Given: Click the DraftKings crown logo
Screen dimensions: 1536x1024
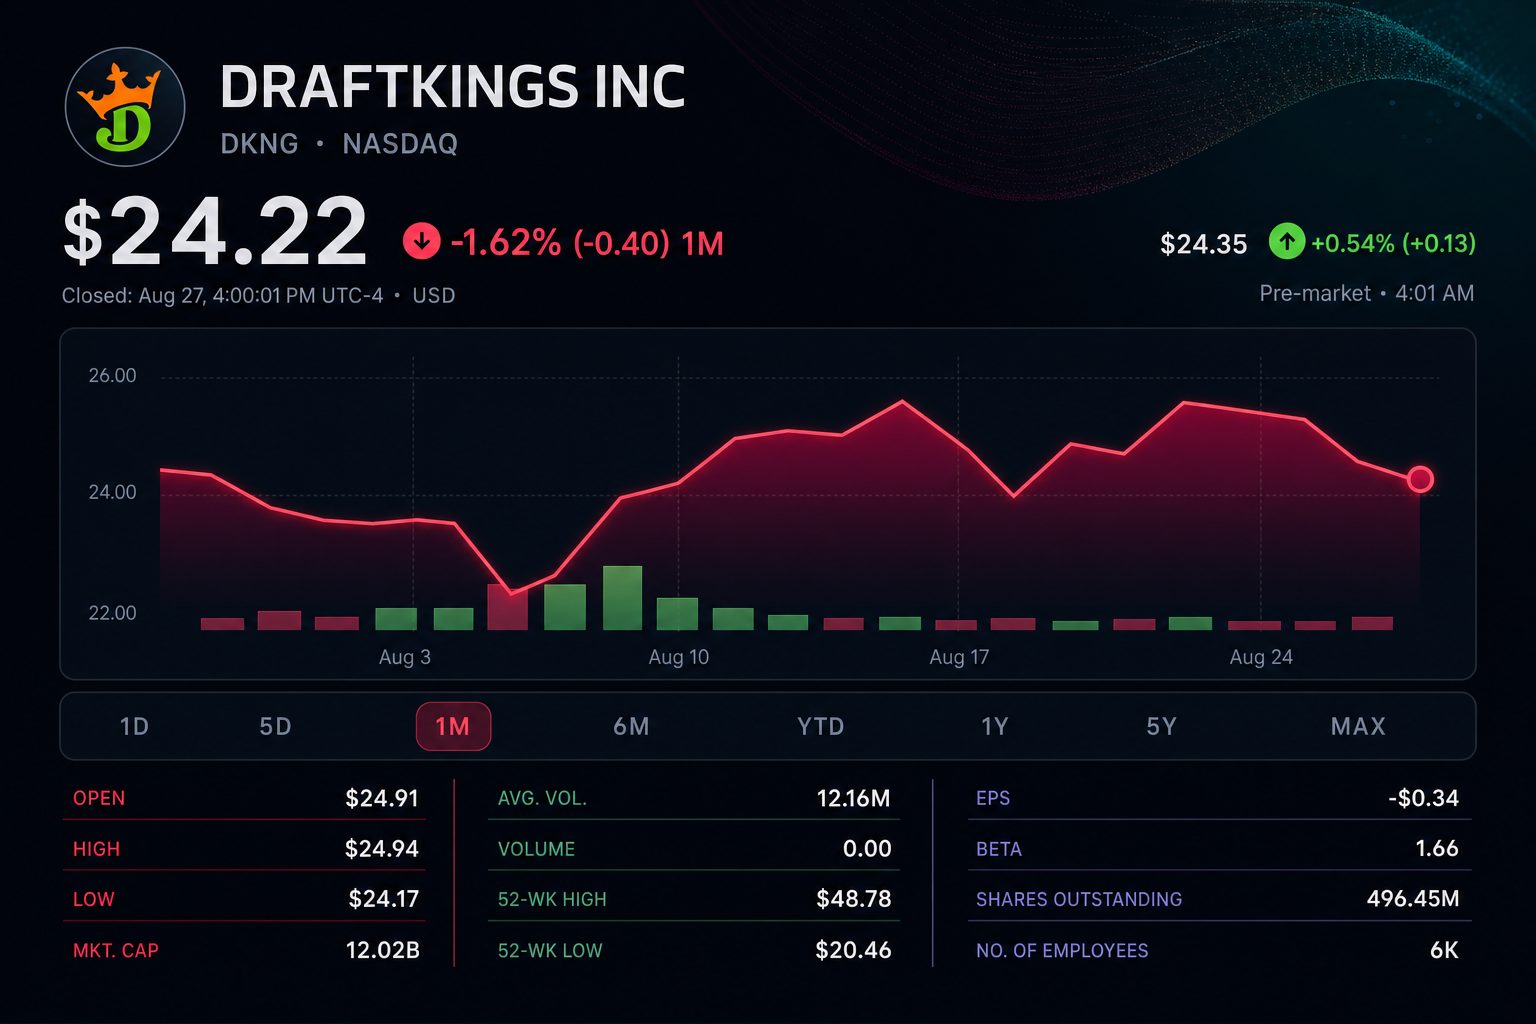Looking at the screenshot, I should point(125,107).
